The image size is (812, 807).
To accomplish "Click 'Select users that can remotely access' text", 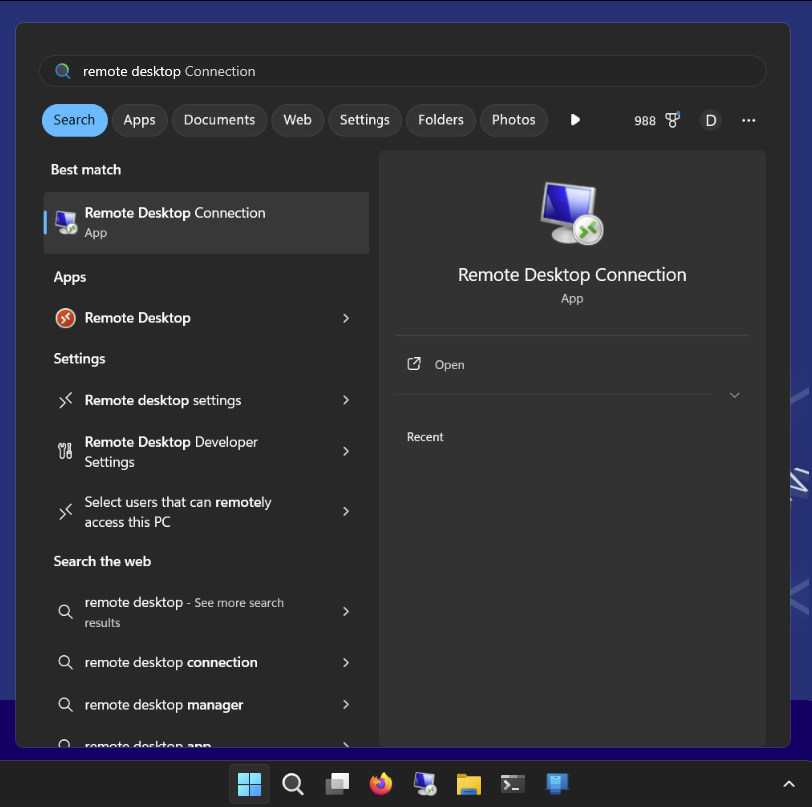I will pyautogui.click(x=178, y=512).
